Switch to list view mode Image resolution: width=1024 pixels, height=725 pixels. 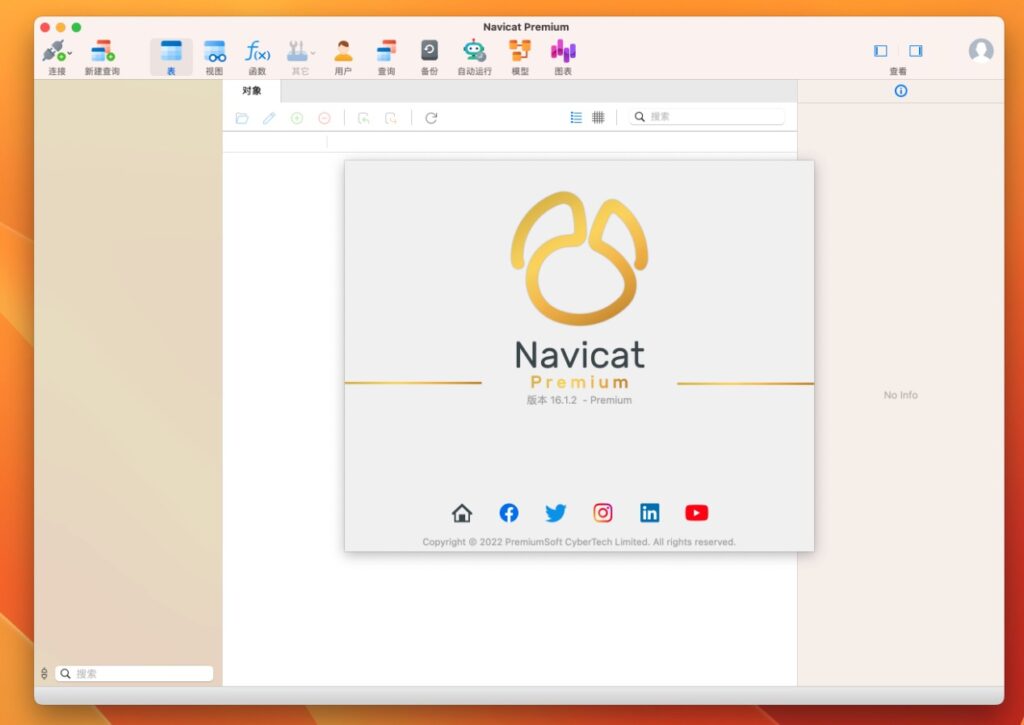(575, 117)
